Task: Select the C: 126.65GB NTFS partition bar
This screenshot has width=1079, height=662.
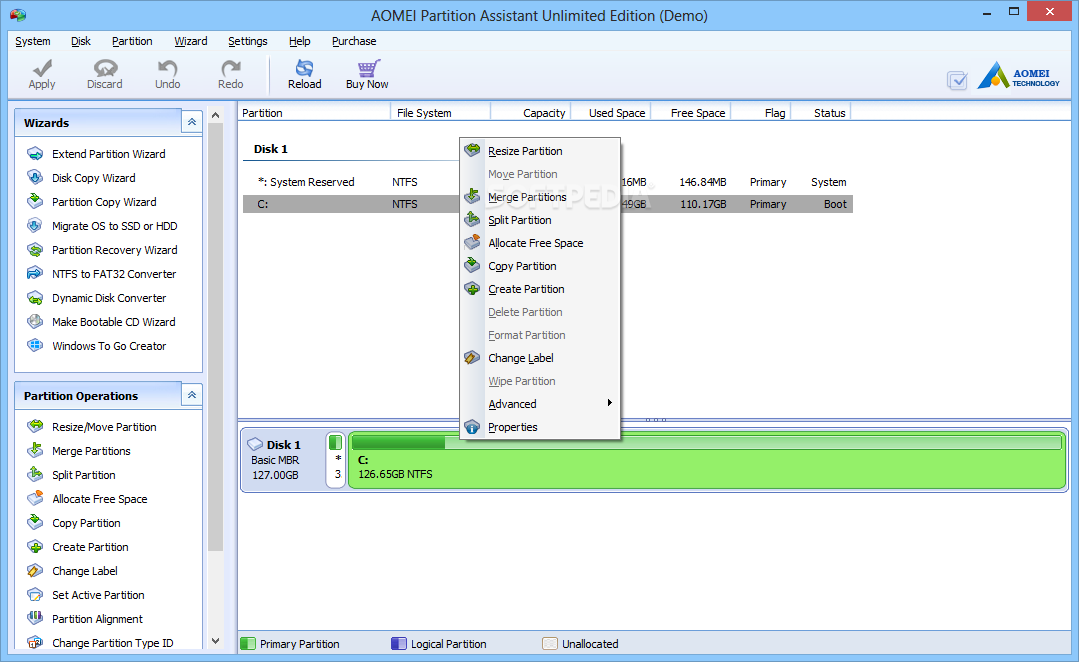Action: click(707, 460)
